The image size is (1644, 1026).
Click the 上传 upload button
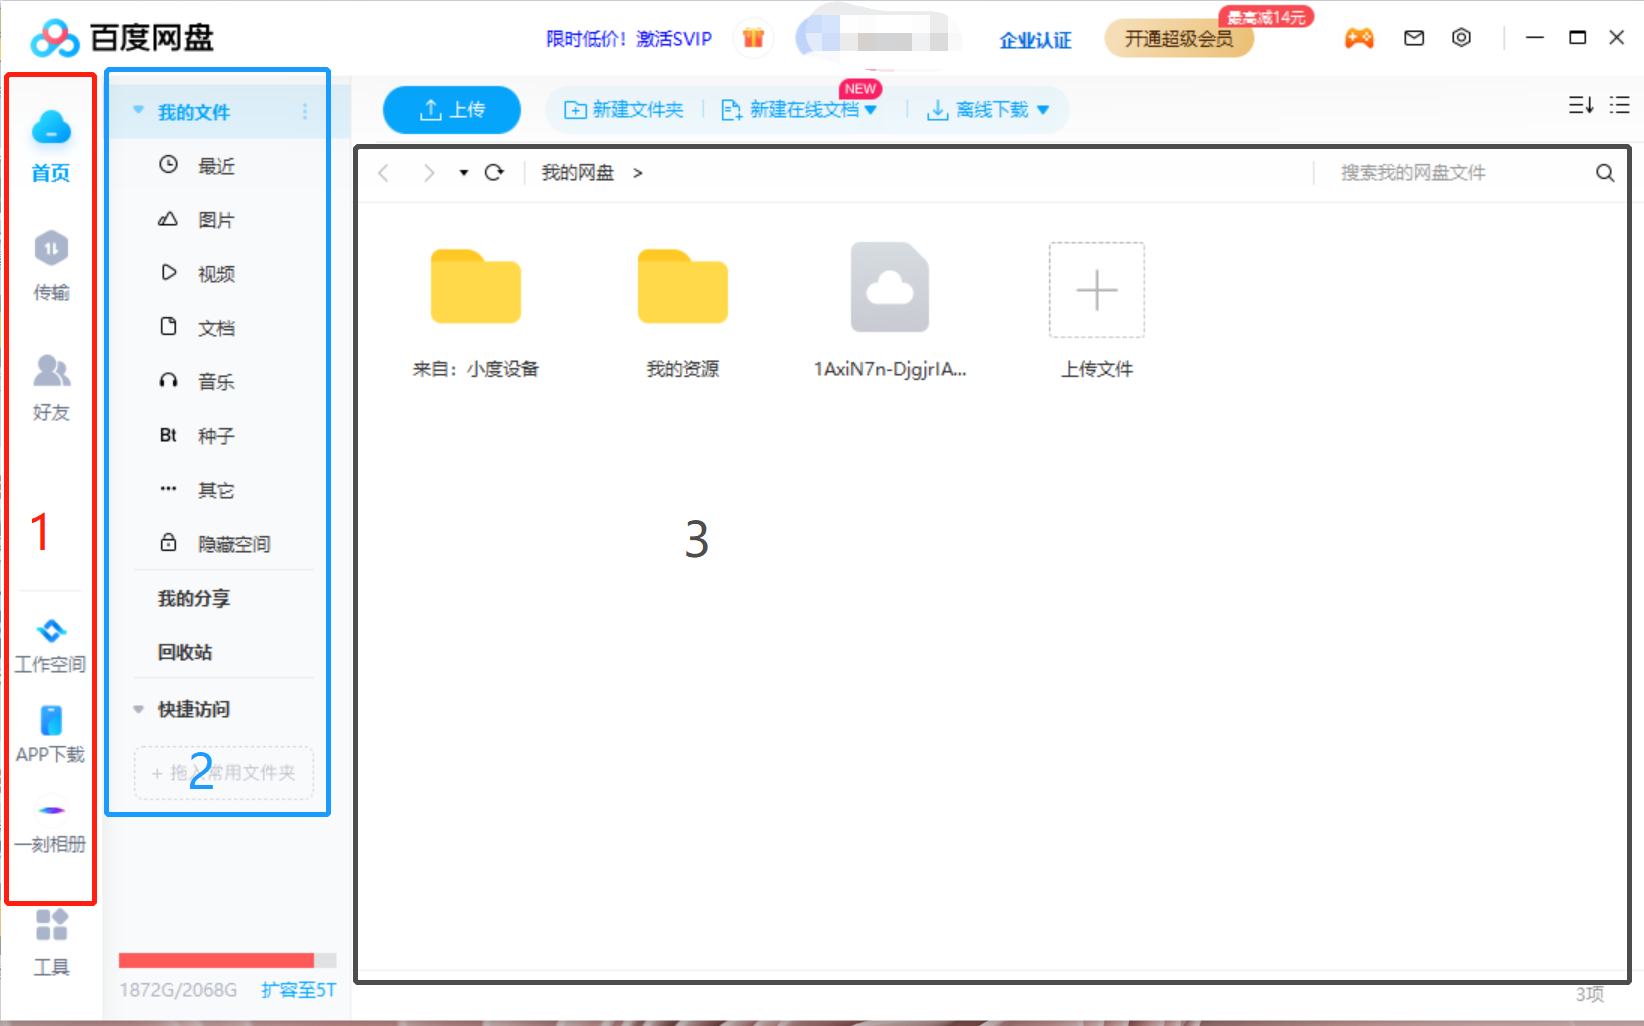pos(451,110)
